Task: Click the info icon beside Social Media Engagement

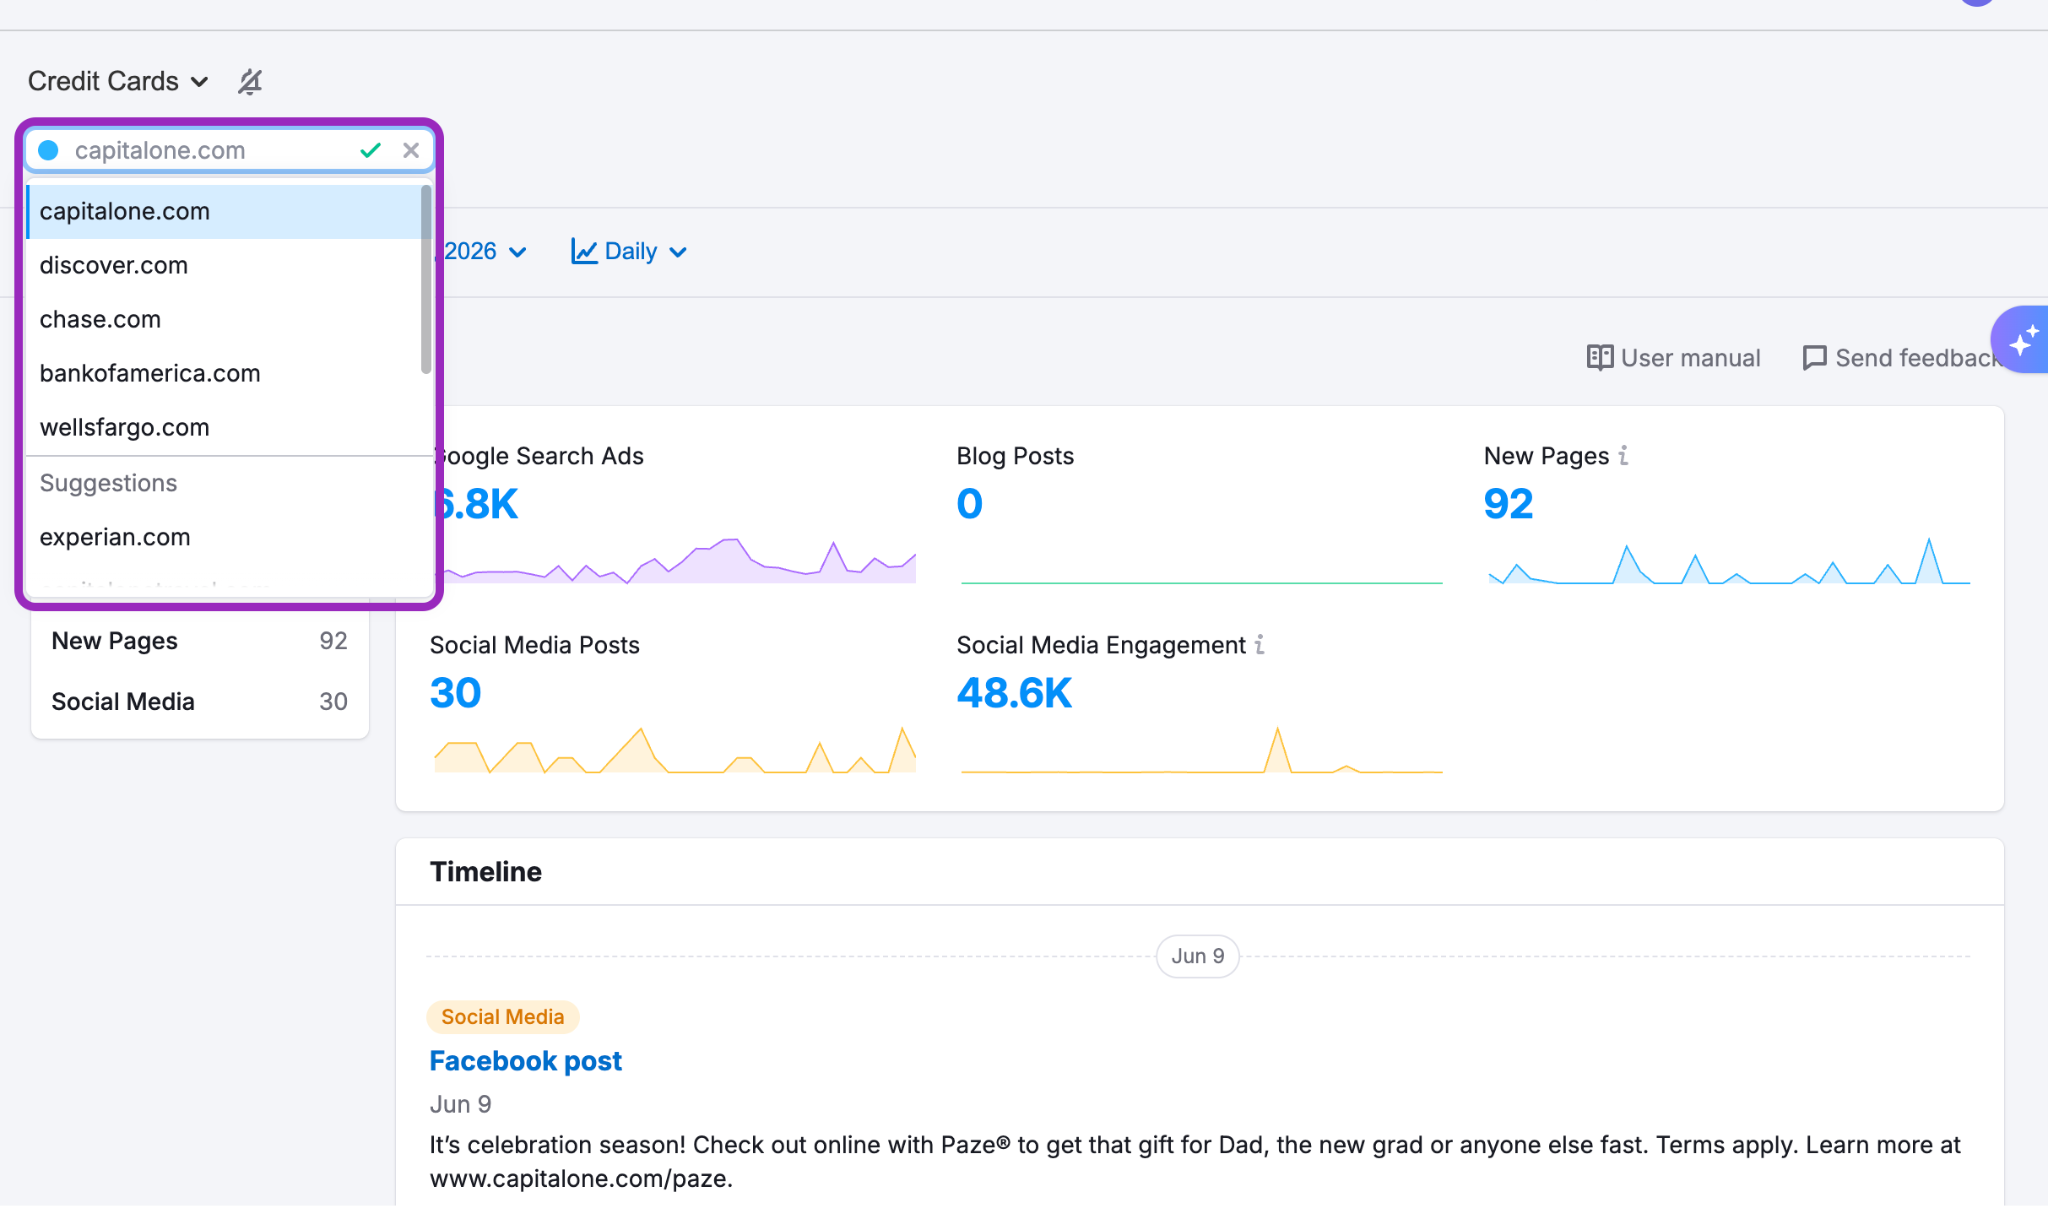Action: 1260,645
